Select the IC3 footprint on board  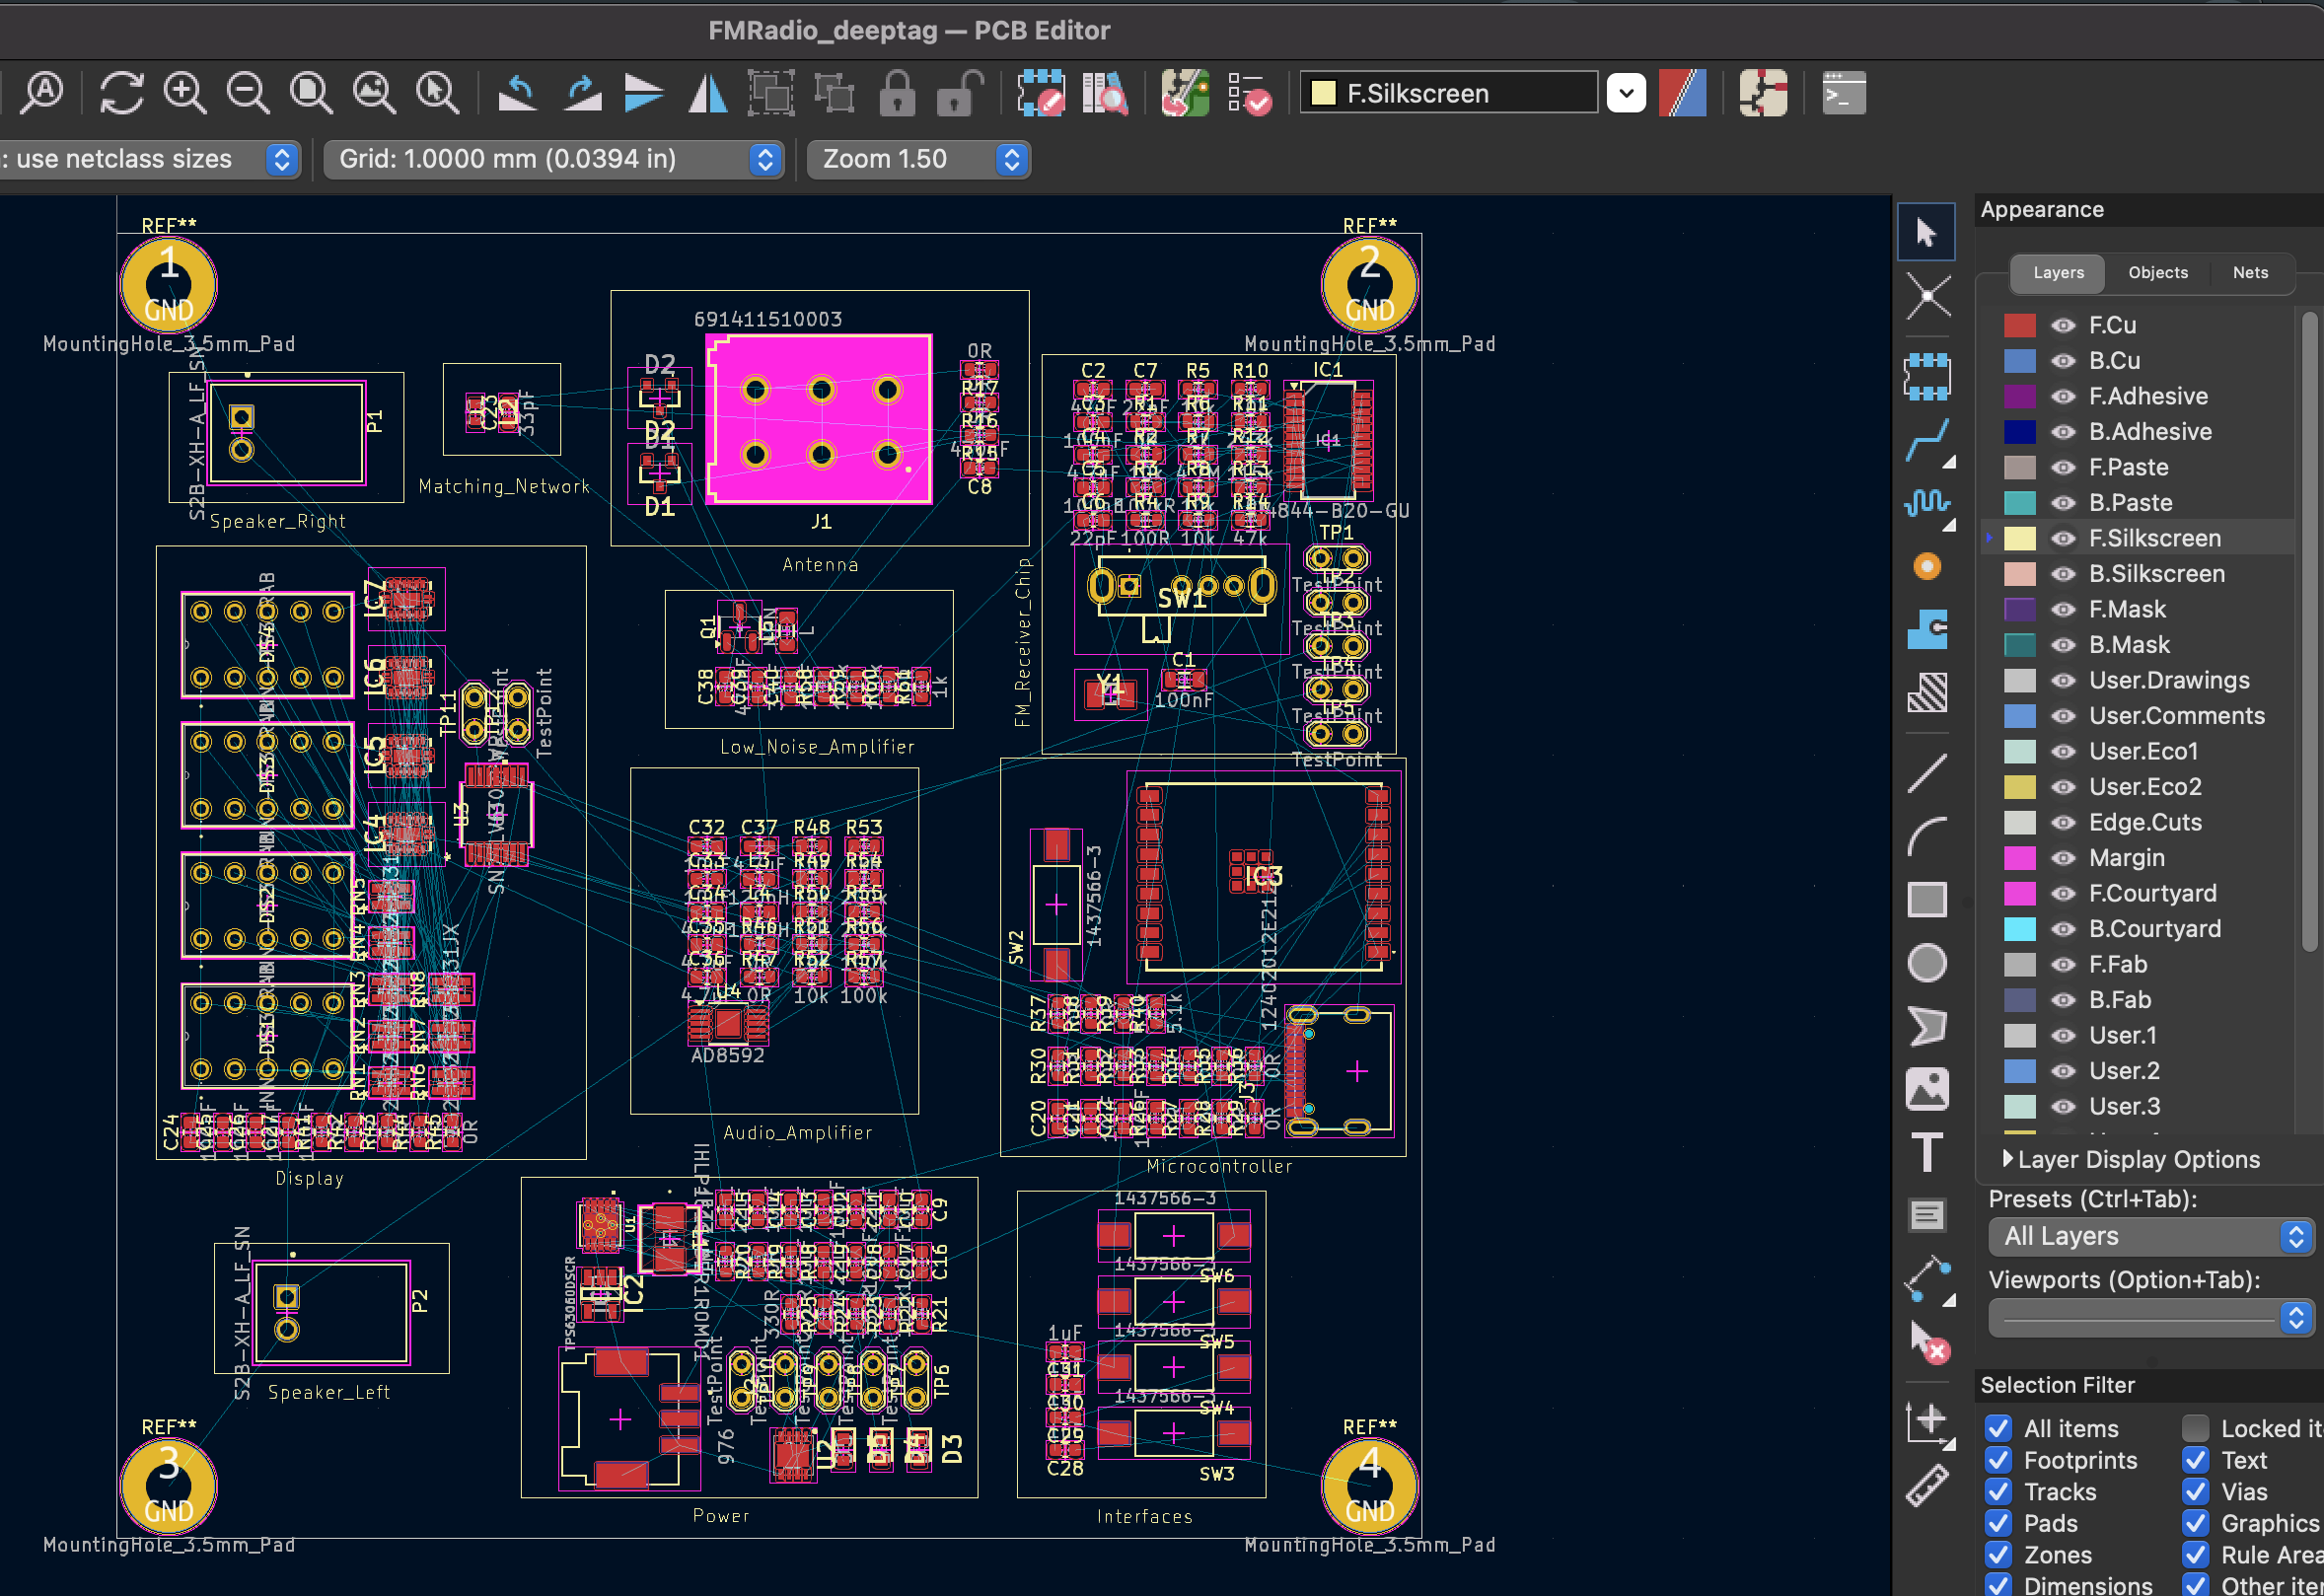[x=1263, y=877]
